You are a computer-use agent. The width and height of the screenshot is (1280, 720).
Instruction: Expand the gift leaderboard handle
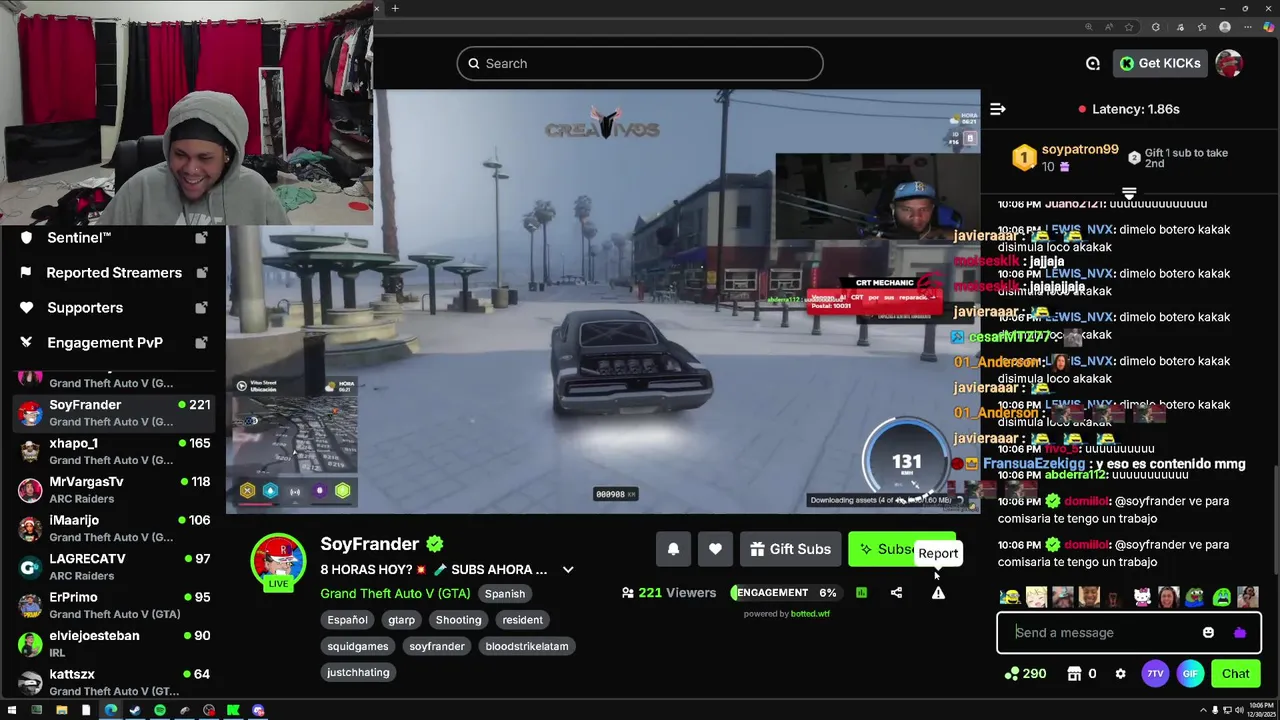[1129, 193]
